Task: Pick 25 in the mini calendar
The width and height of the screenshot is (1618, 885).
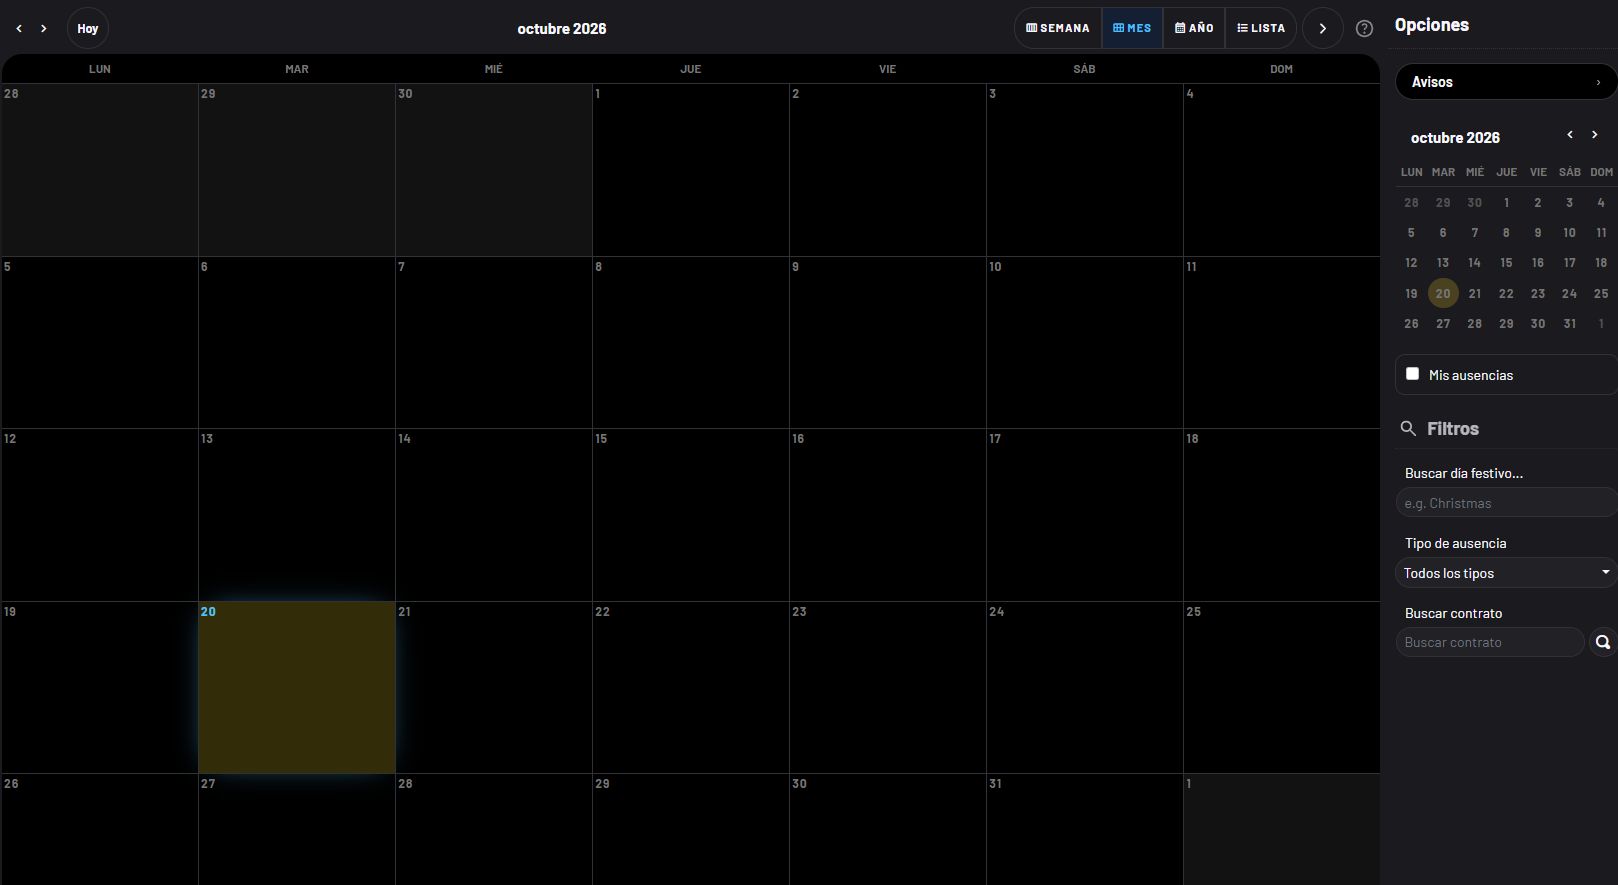Action: [1601, 293]
